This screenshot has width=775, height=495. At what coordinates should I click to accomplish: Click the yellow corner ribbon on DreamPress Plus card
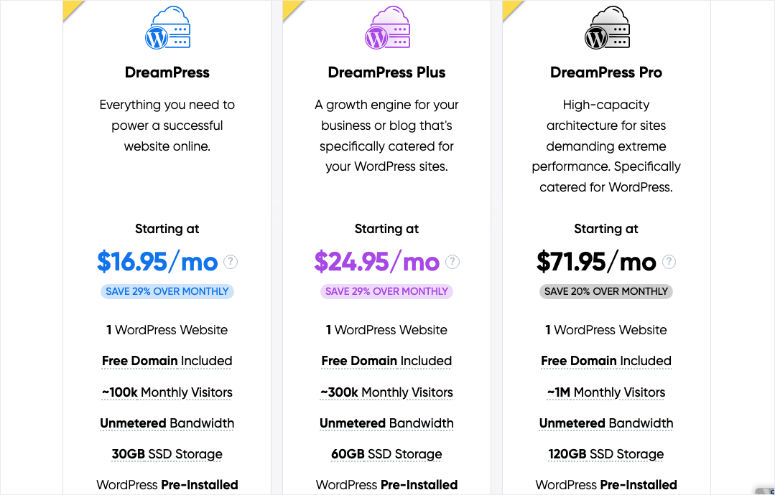(291, 9)
